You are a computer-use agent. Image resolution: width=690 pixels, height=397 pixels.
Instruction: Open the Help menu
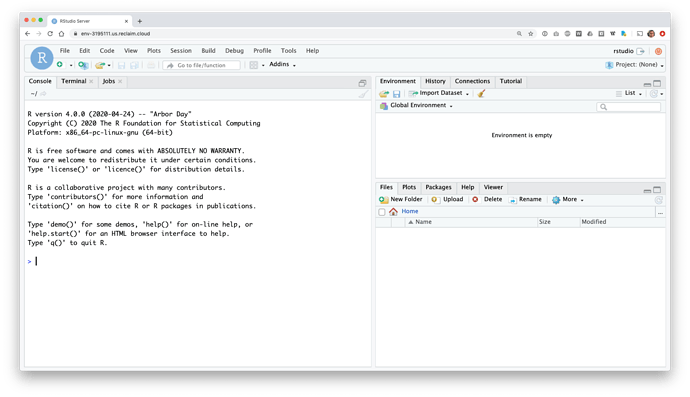pos(312,51)
